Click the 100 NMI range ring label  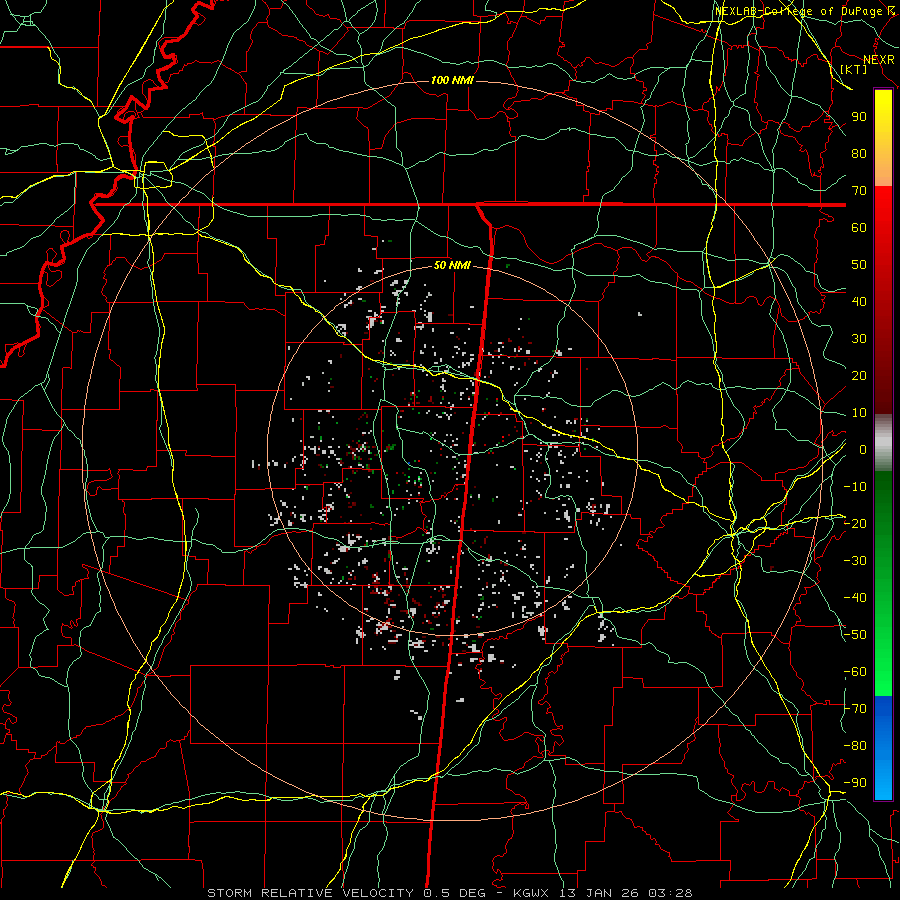(452, 80)
